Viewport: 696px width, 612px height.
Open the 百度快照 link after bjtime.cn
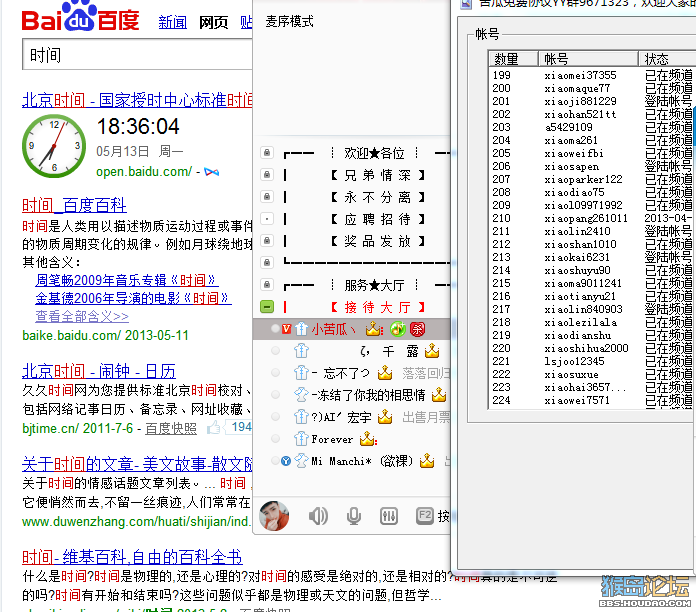pos(171,428)
